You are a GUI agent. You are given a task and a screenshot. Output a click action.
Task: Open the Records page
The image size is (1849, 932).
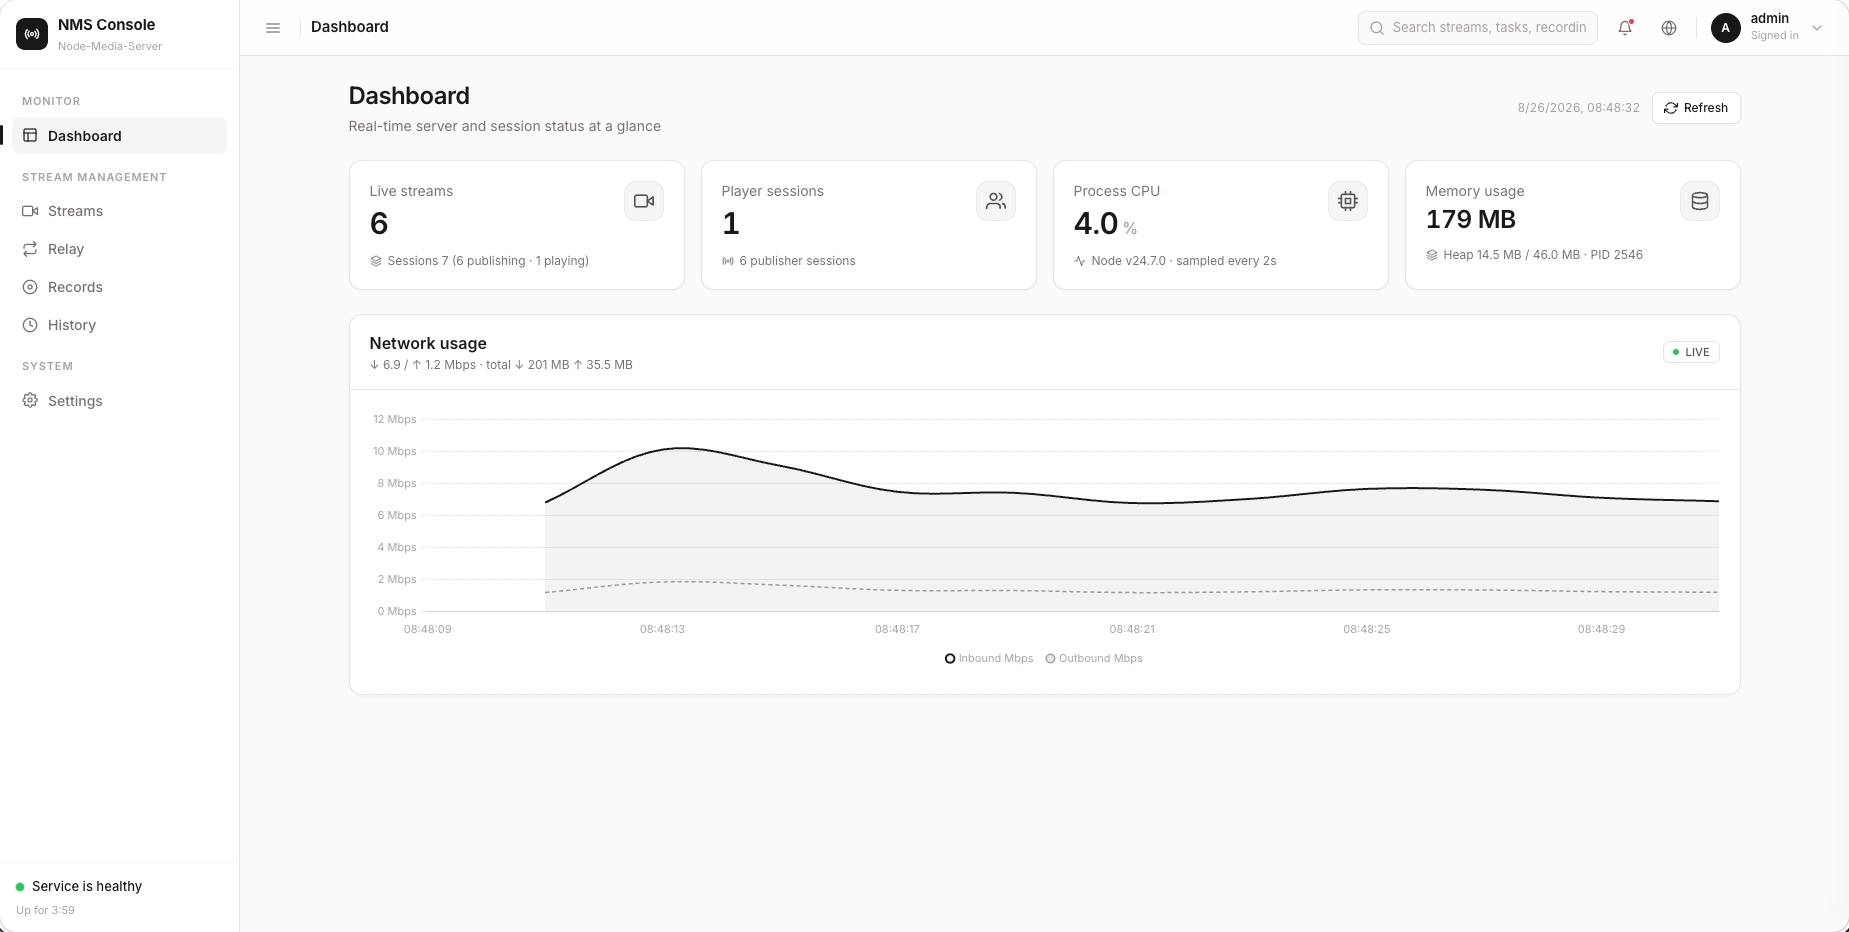pyautogui.click(x=120, y=287)
